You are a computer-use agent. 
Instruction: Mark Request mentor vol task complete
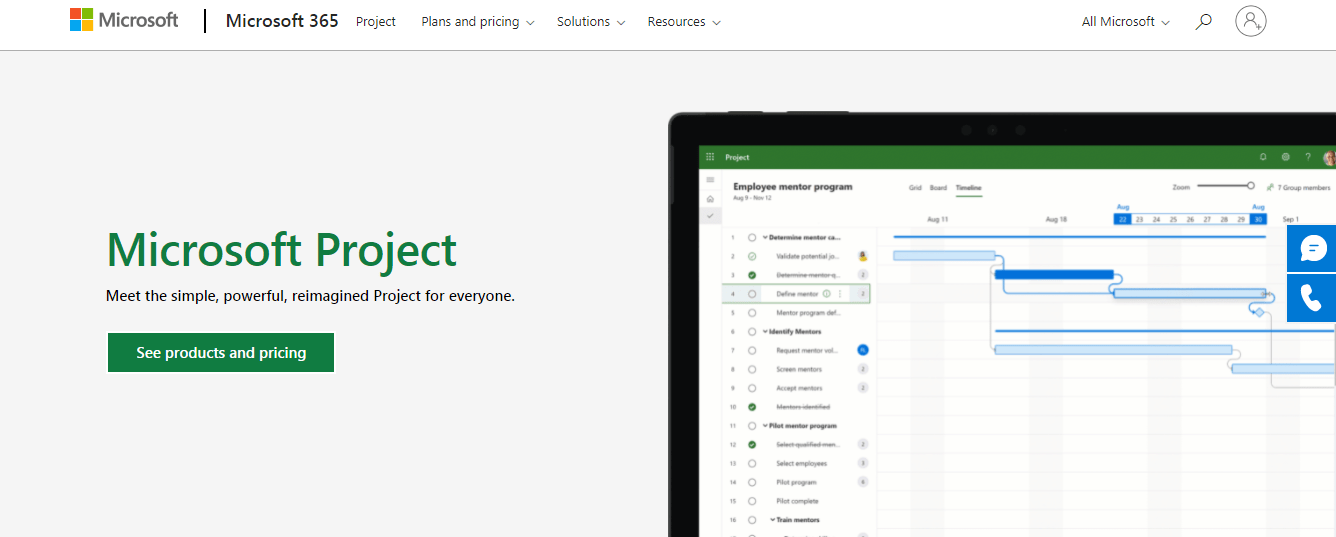(752, 350)
